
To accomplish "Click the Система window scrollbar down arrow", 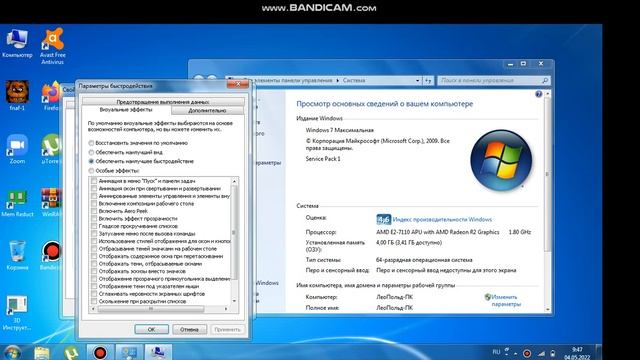I will pyautogui.click(x=547, y=309).
